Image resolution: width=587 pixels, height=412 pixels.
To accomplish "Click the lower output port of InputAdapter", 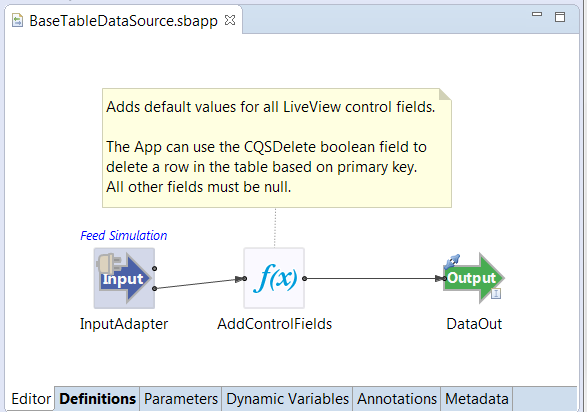I will (x=155, y=289).
